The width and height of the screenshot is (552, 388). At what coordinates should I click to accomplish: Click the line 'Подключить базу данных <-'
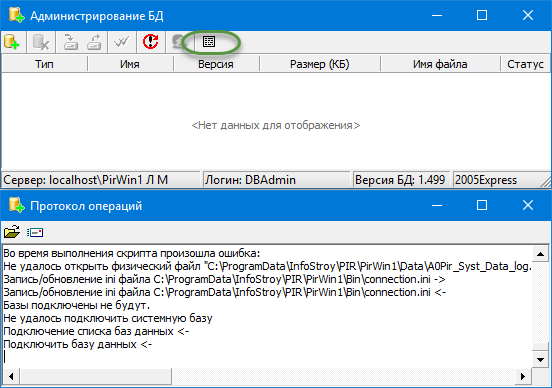[x=78, y=344]
